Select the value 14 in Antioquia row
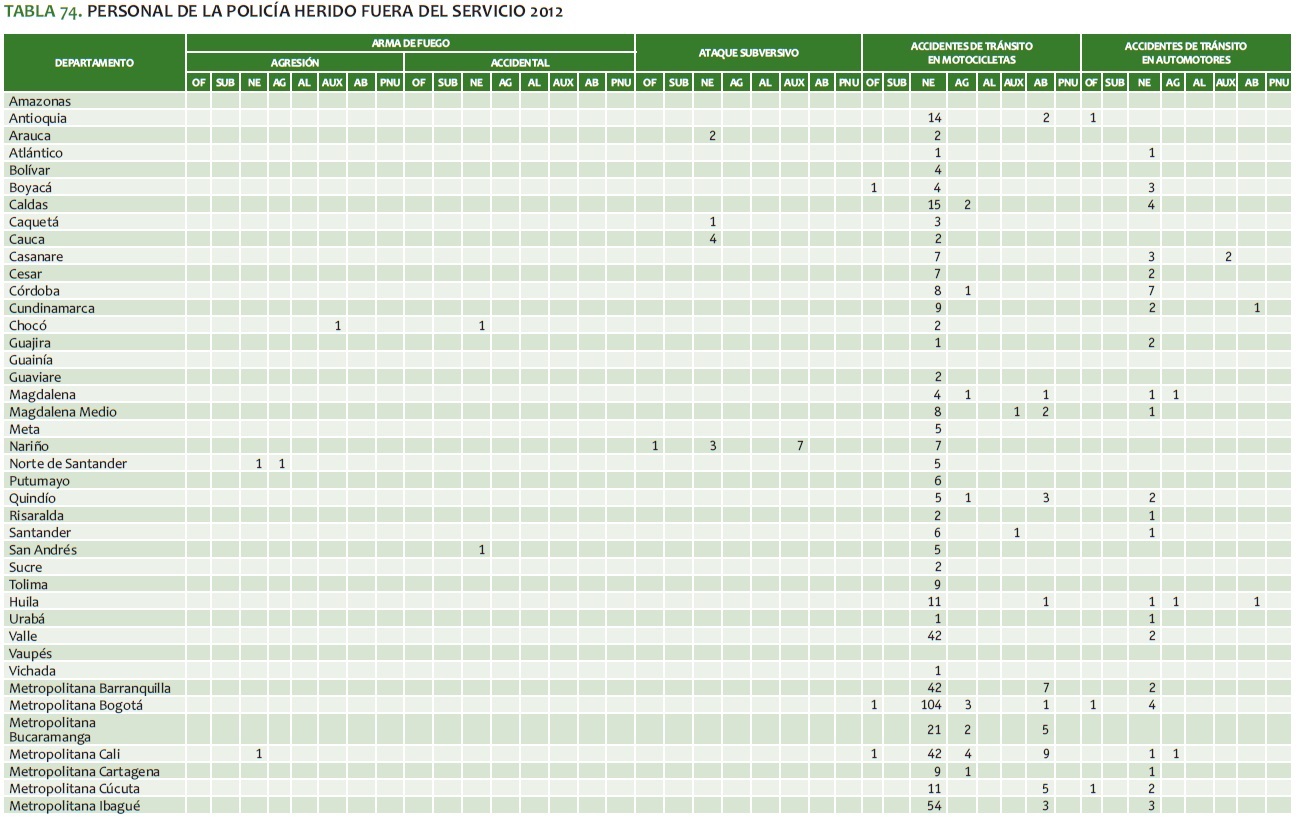This screenshot has height=817, width=1299. pyautogui.click(x=937, y=119)
